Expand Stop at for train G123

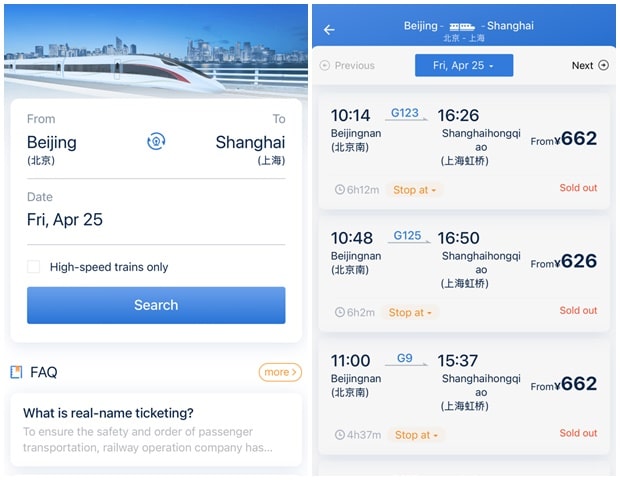click(x=414, y=190)
